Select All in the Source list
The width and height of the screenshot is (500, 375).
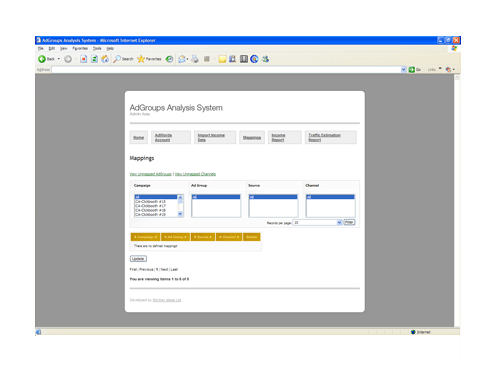pyautogui.click(x=273, y=197)
